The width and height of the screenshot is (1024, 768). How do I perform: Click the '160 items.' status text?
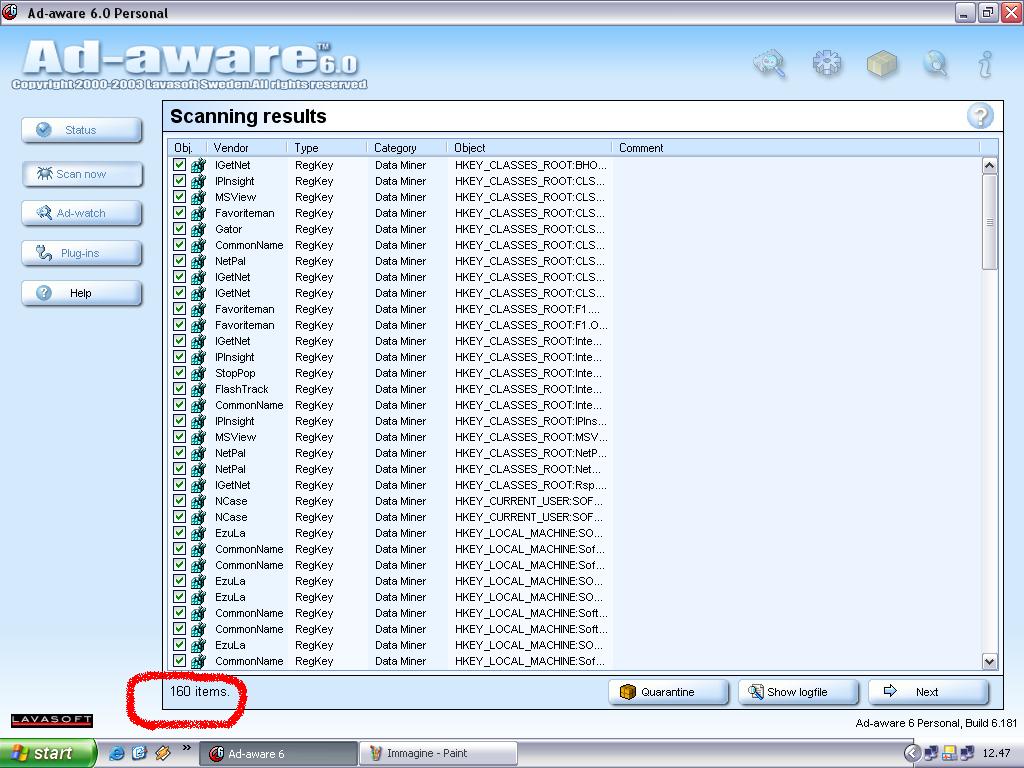tap(200, 691)
